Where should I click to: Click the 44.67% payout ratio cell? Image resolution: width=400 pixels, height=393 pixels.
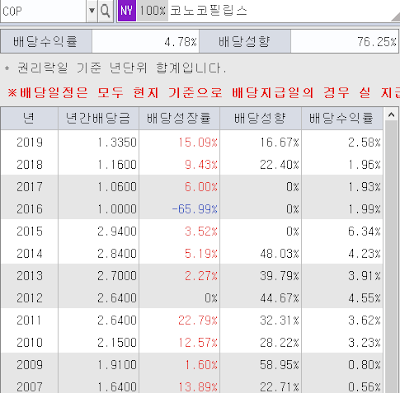[261, 298]
